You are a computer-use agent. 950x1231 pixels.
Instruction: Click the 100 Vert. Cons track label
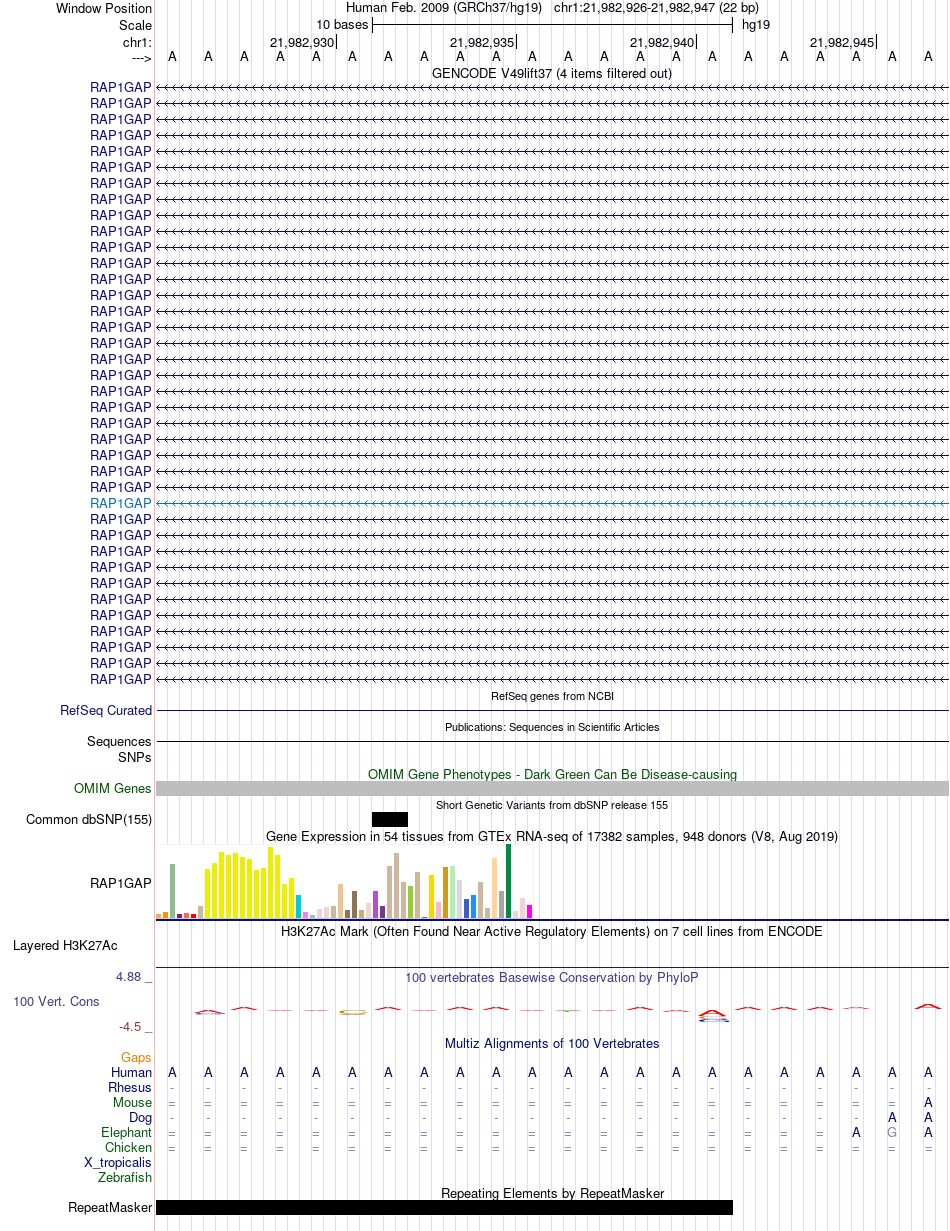click(x=56, y=1001)
